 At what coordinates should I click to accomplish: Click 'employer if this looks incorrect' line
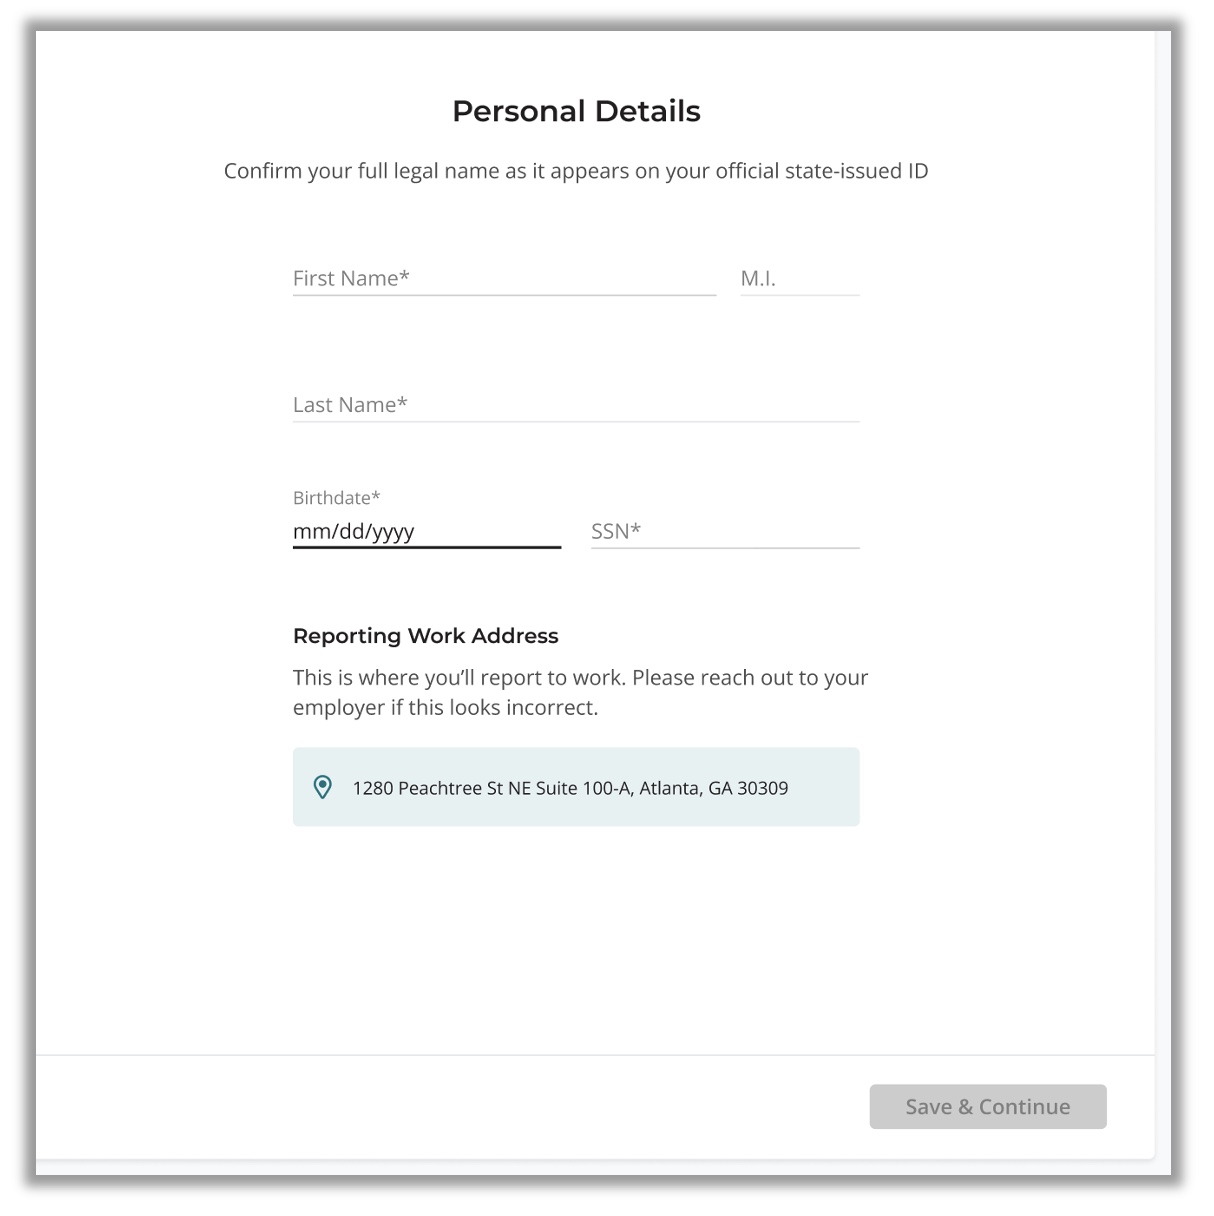pyautogui.click(x=446, y=708)
